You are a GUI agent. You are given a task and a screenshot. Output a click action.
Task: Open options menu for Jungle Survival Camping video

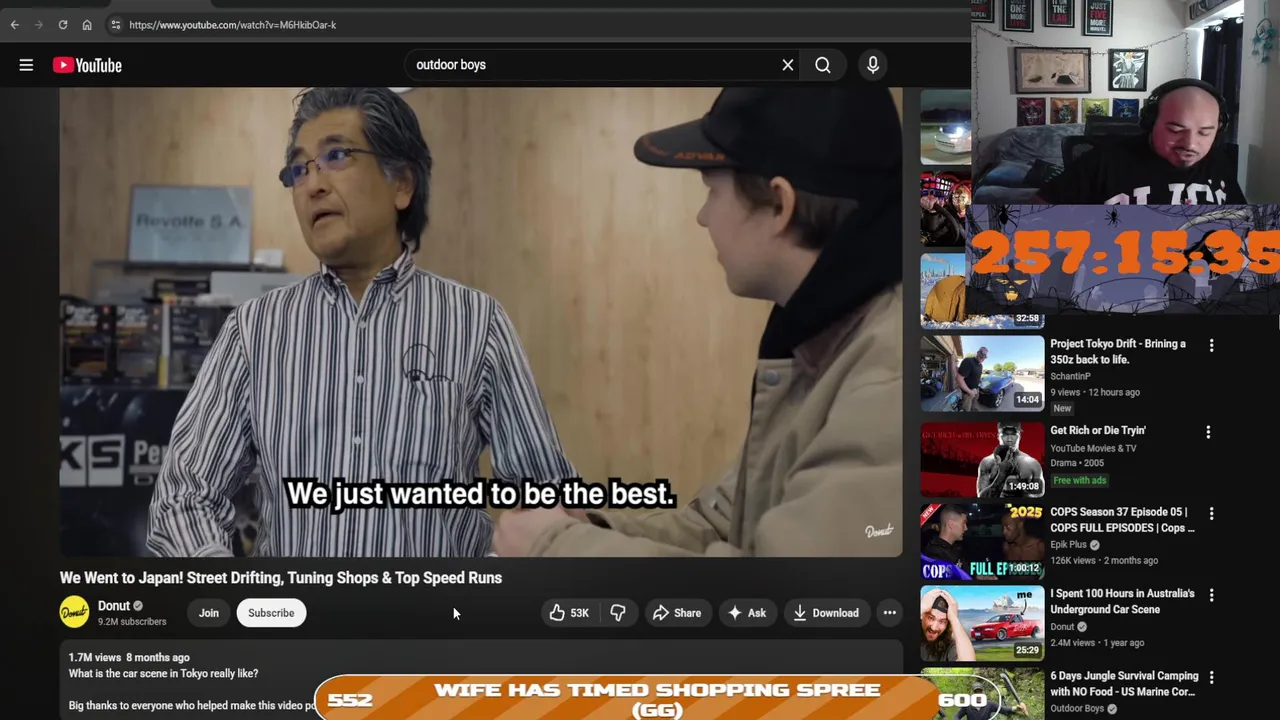coord(1211,678)
